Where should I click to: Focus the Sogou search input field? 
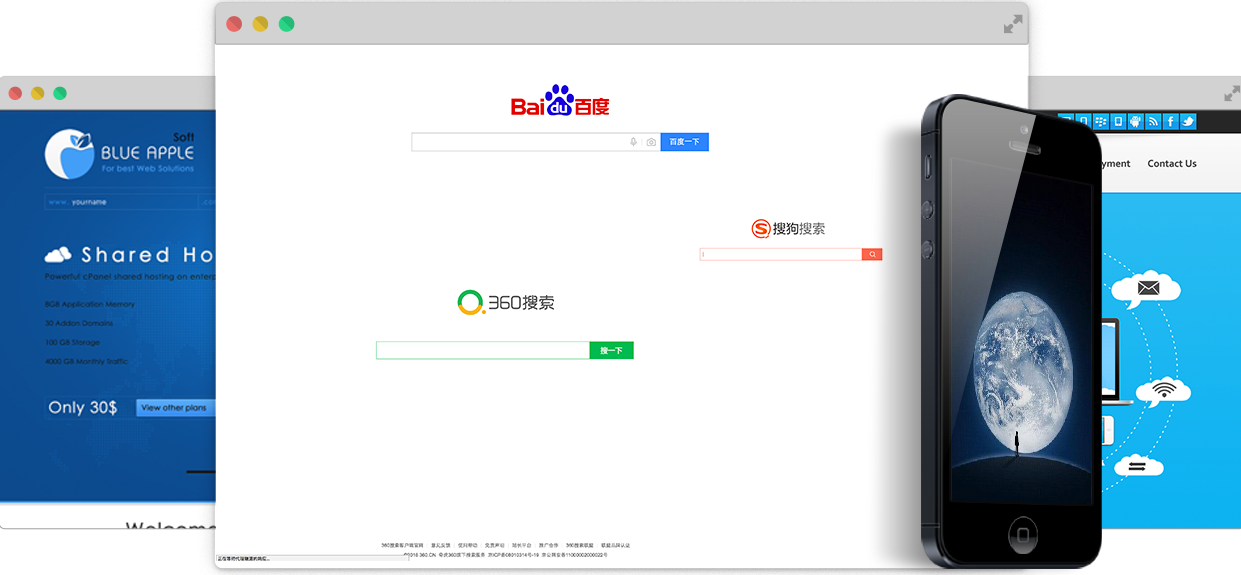(x=781, y=255)
